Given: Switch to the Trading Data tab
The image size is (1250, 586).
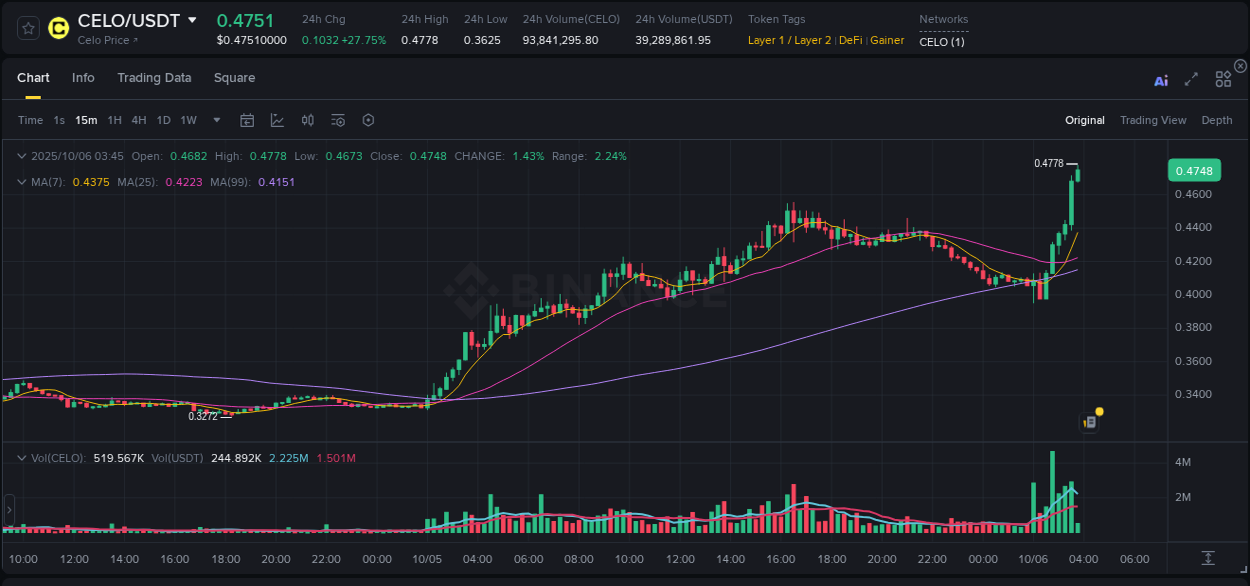Looking at the screenshot, I should pyautogui.click(x=154, y=77).
